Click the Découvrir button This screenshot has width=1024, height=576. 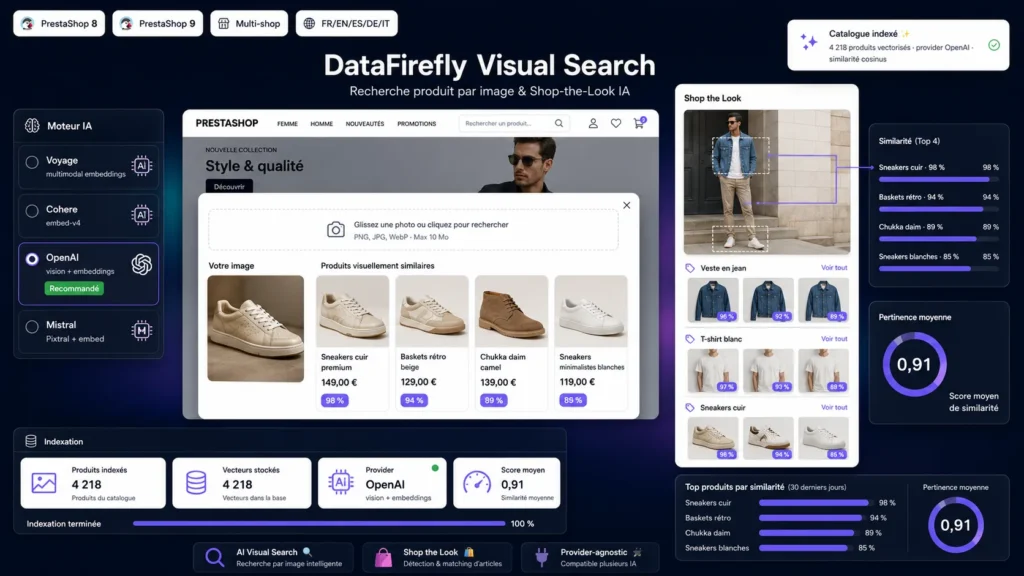(x=229, y=187)
